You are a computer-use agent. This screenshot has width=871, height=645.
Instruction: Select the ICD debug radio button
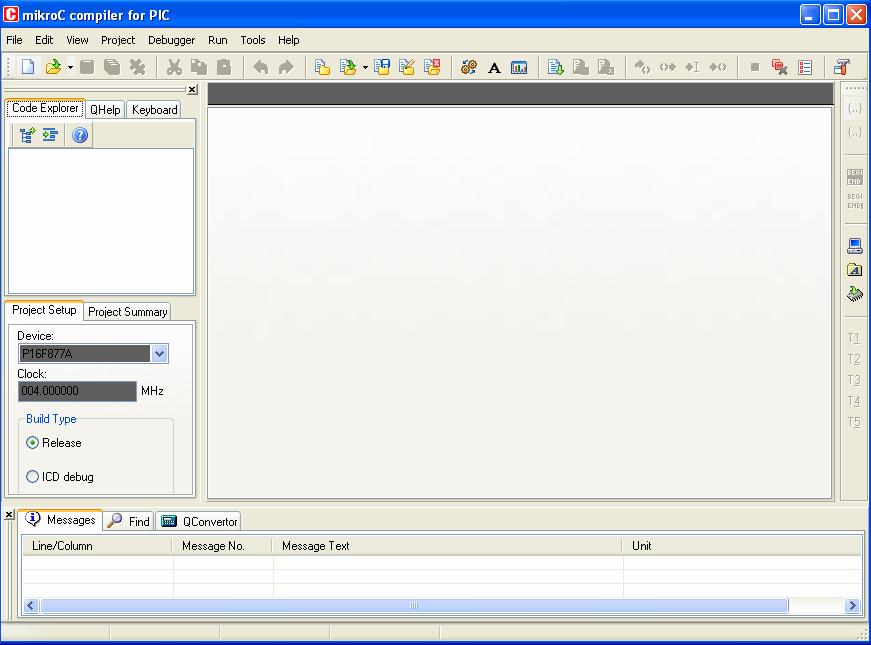click(32, 477)
